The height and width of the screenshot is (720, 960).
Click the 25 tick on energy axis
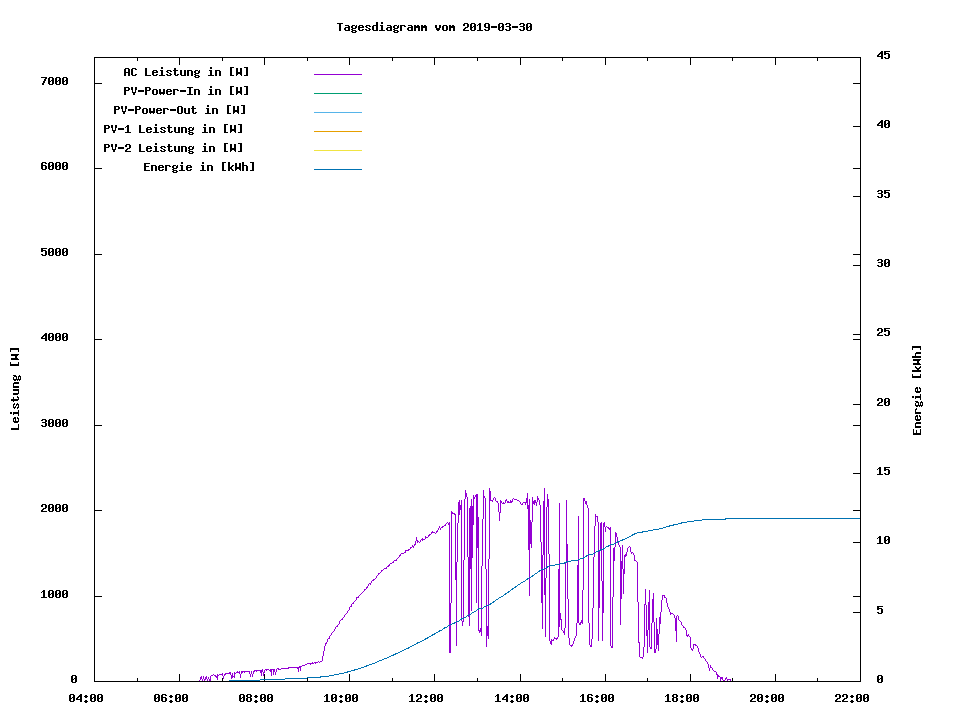[x=883, y=334]
